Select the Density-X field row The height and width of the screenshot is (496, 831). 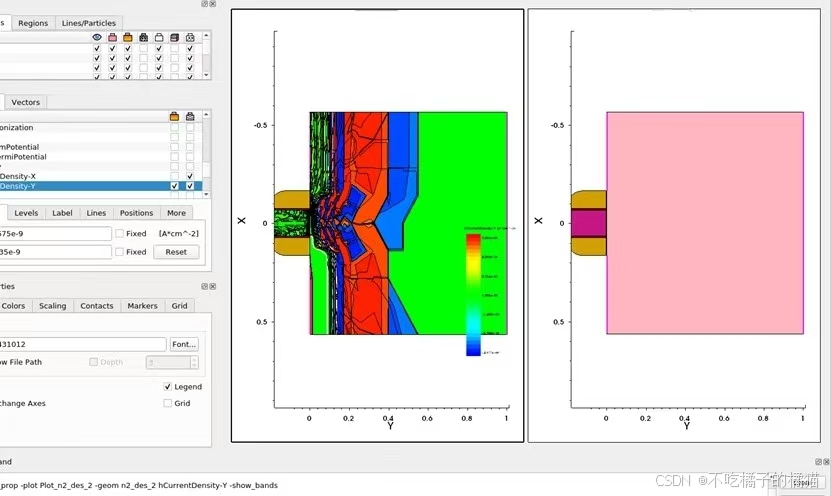pyautogui.click(x=101, y=176)
